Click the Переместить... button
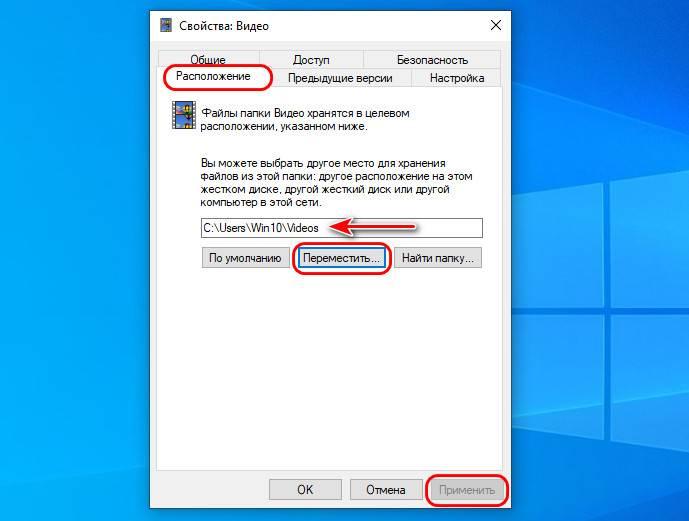The width and height of the screenshot is (689, 521). coord(341,258)
